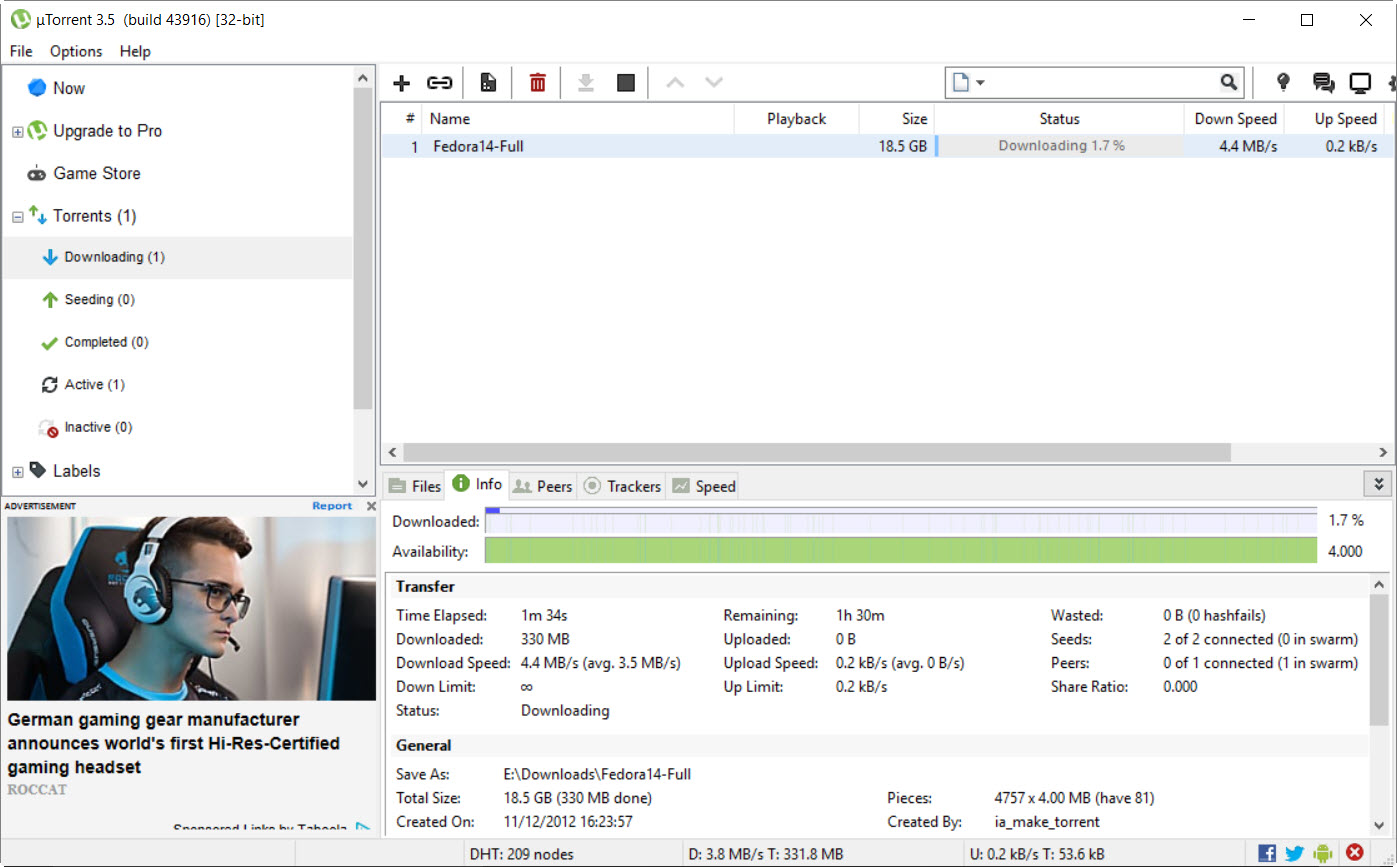Sort by Down Speed column header

[x=1235, y=119]
